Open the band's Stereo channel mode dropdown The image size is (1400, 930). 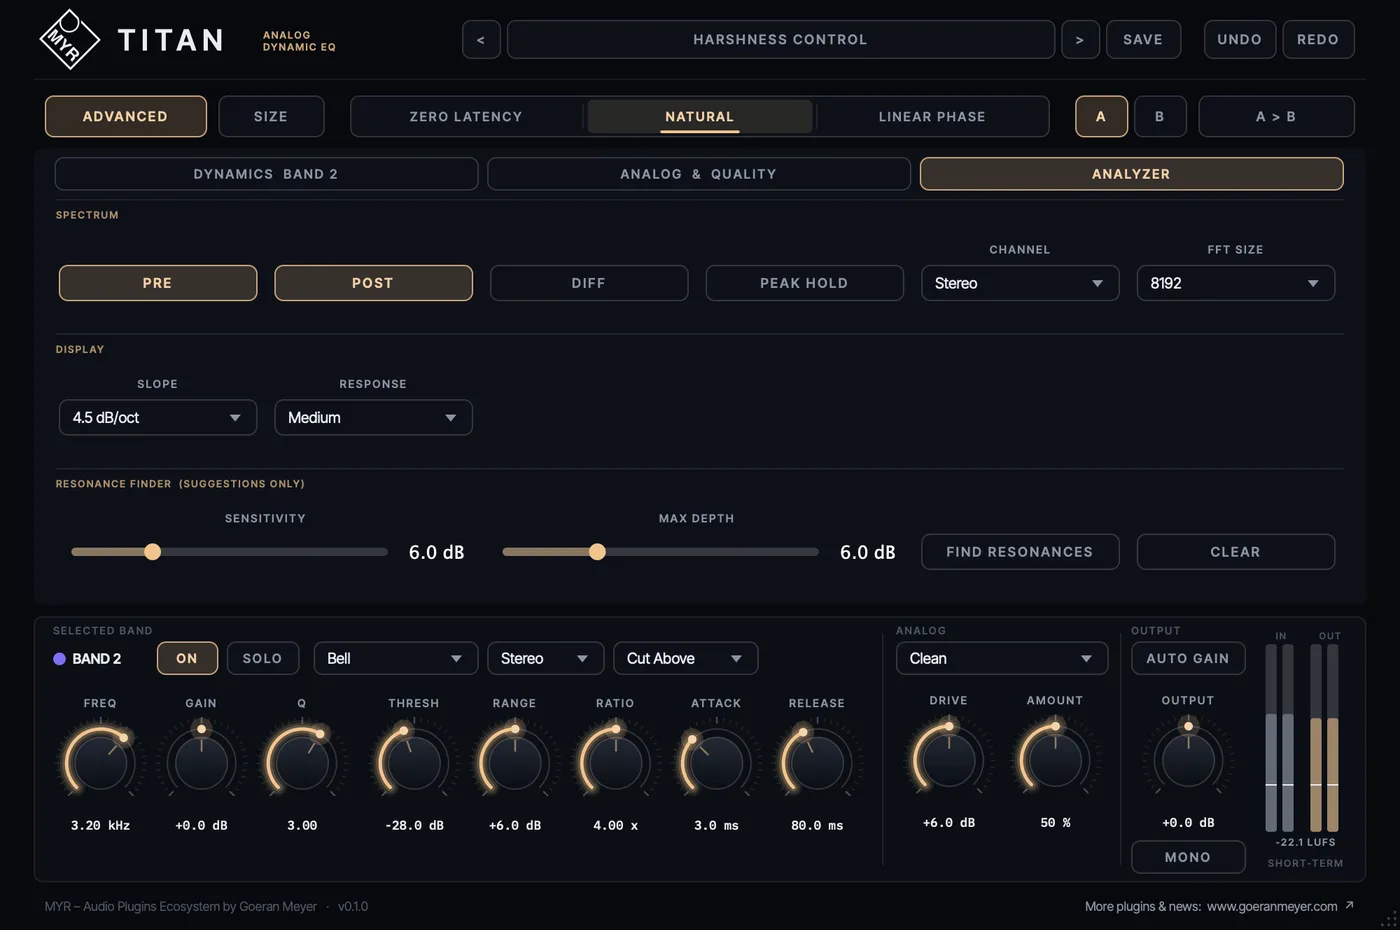pos(545,658)
